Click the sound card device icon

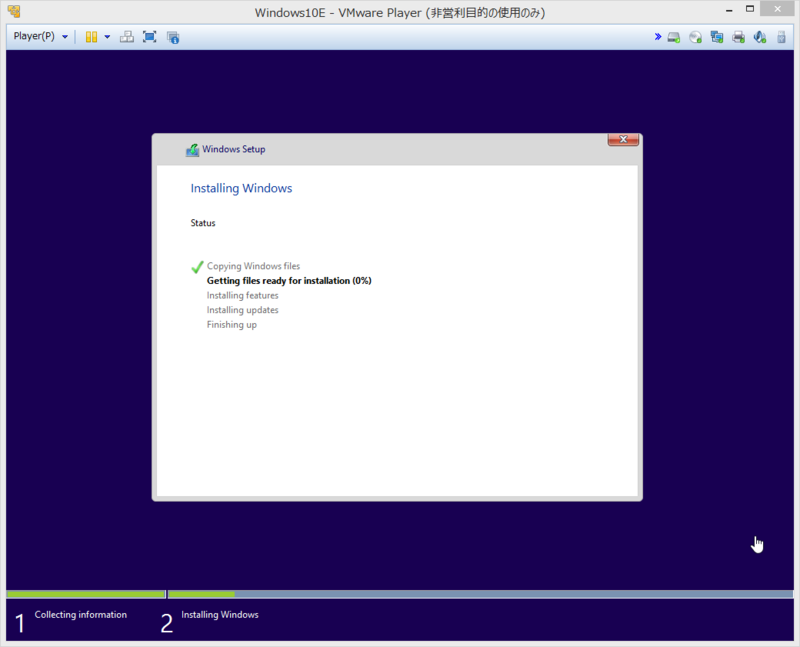[x=760, y=37]
